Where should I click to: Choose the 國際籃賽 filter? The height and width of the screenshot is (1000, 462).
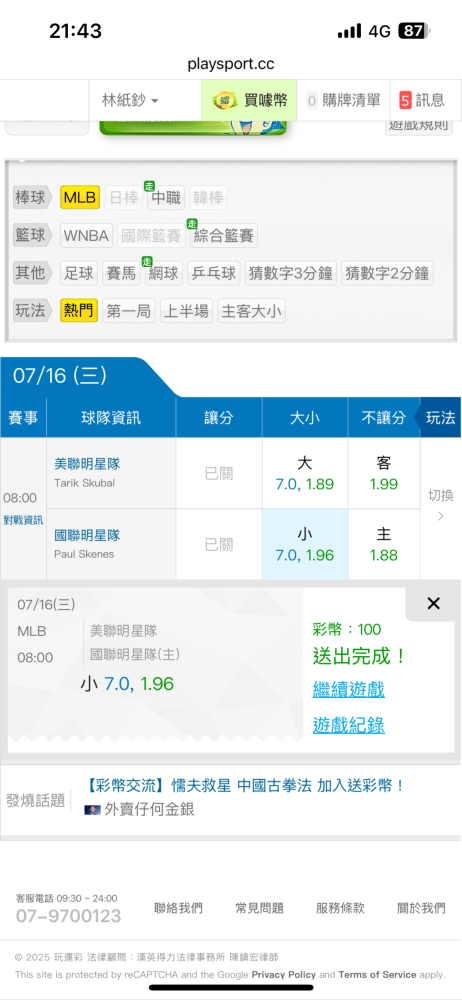point(151,236)
